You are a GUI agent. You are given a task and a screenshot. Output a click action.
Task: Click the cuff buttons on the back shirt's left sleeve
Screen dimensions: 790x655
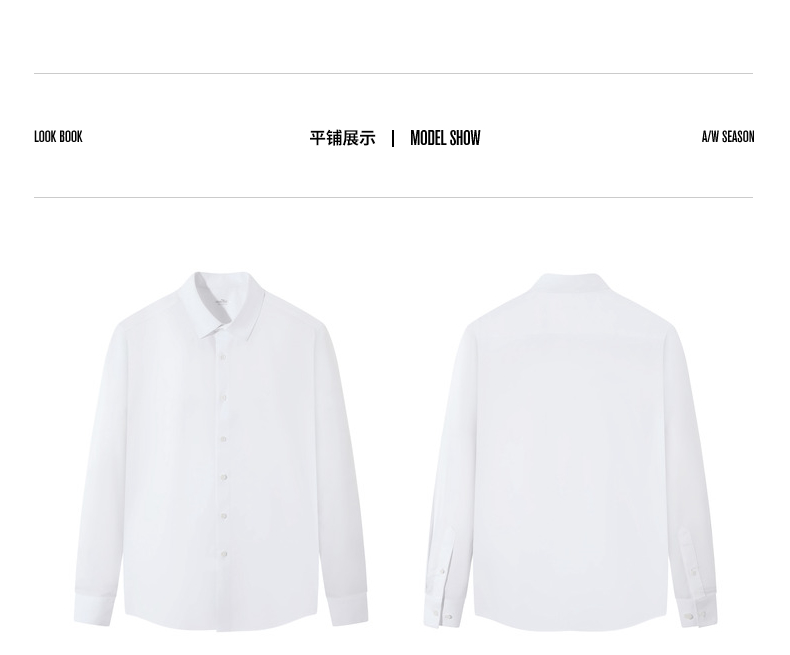(x=443, y=616)
